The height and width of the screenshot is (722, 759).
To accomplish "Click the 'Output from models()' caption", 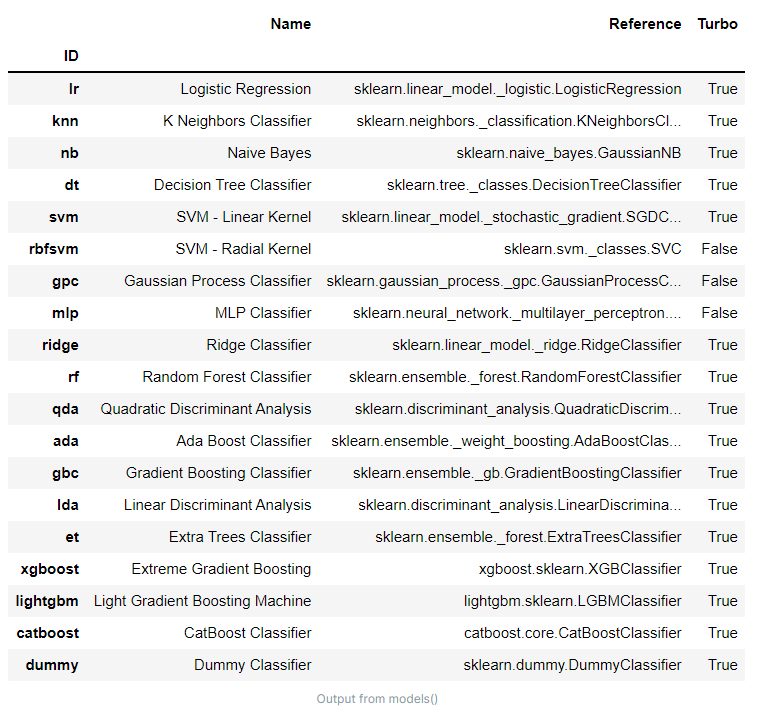I will 377,699.
